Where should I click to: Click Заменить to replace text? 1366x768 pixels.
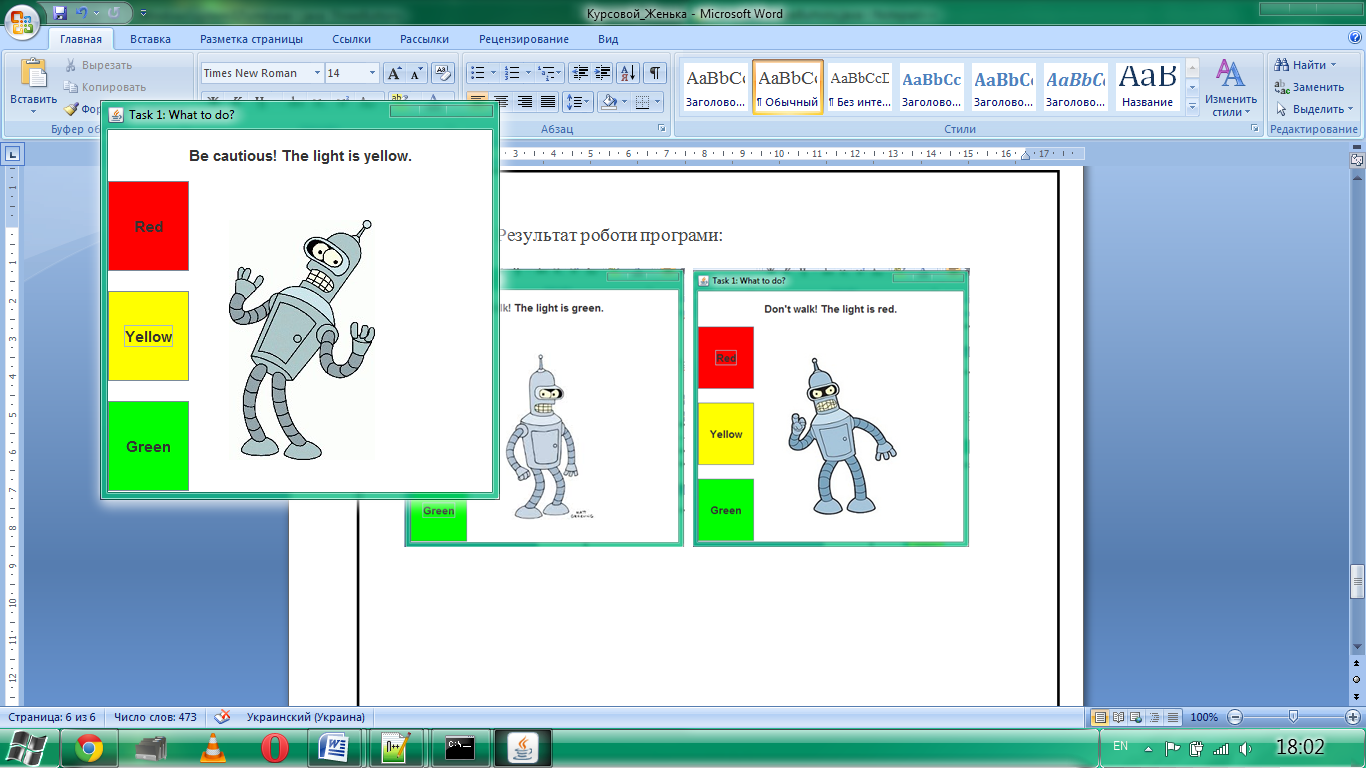click(1309, 87)
